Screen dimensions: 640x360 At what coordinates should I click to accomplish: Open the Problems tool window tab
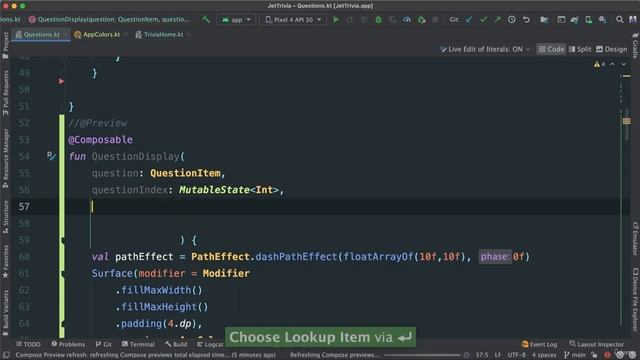coord(68,344)
